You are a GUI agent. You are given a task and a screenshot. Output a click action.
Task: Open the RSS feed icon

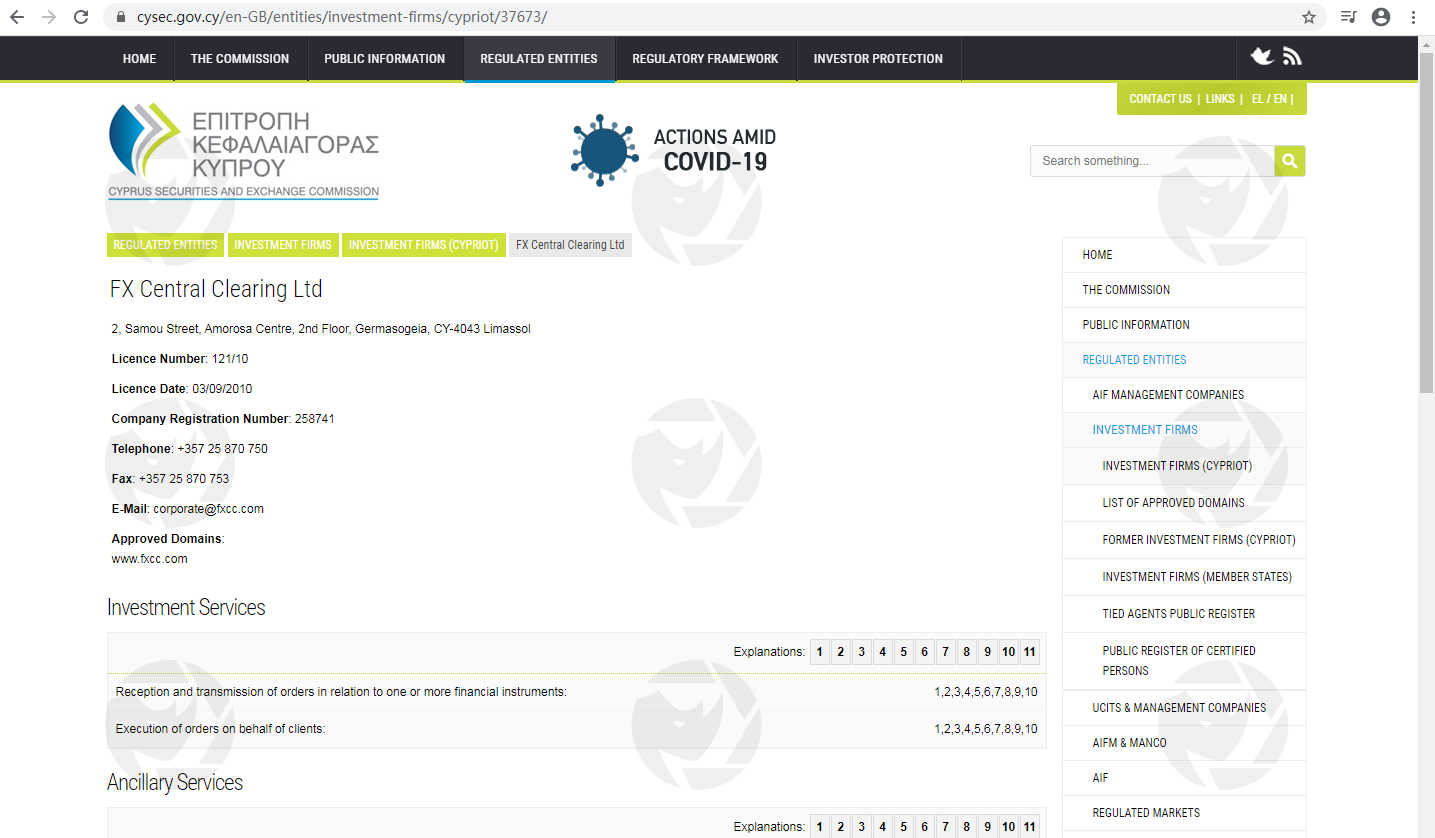click(1292, 57)
